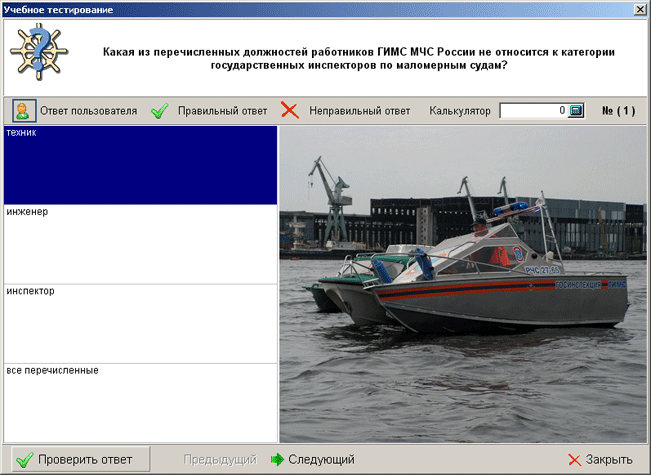The image size is (651, 475).
Task: Click the green checkmark correct answer icon
Action: pyautogui.click(x=160, y=111)
